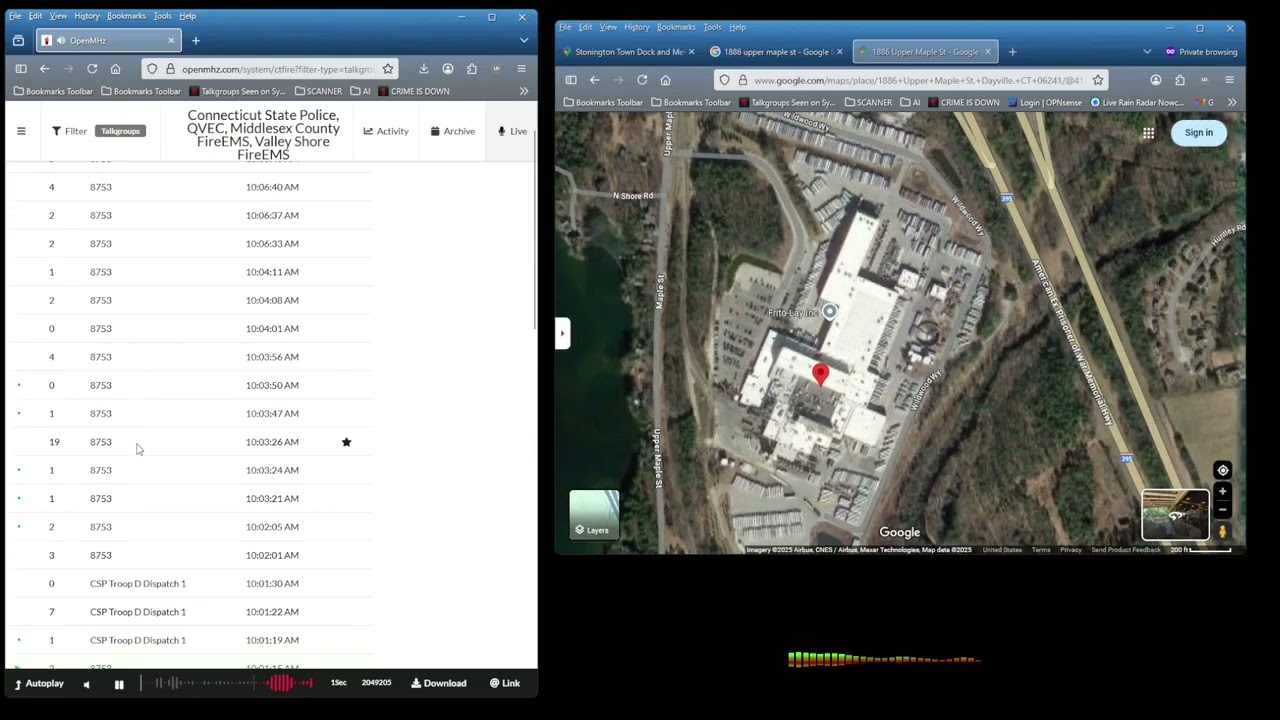Open Tools menu in OpenMHz window
Image resolution: width=1280 pixels, height=720 pixels.
(x=162, y=16)
